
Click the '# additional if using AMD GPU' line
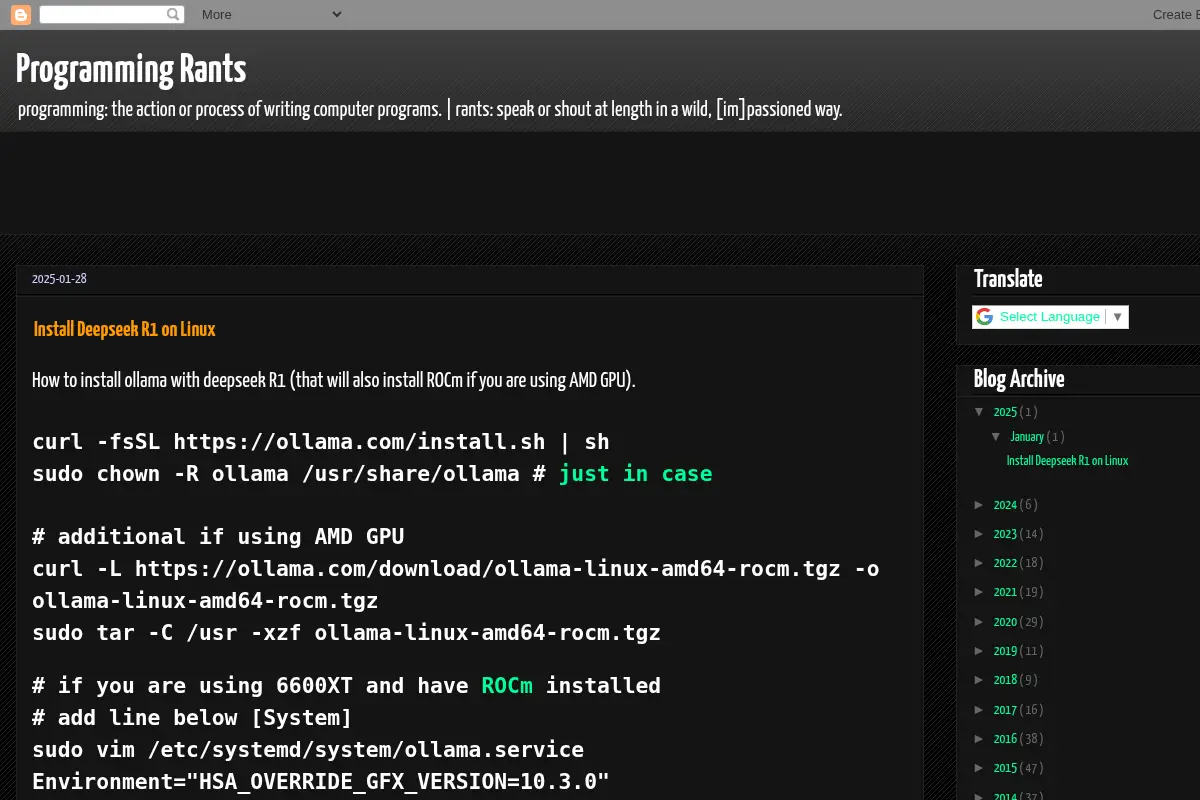218,536
